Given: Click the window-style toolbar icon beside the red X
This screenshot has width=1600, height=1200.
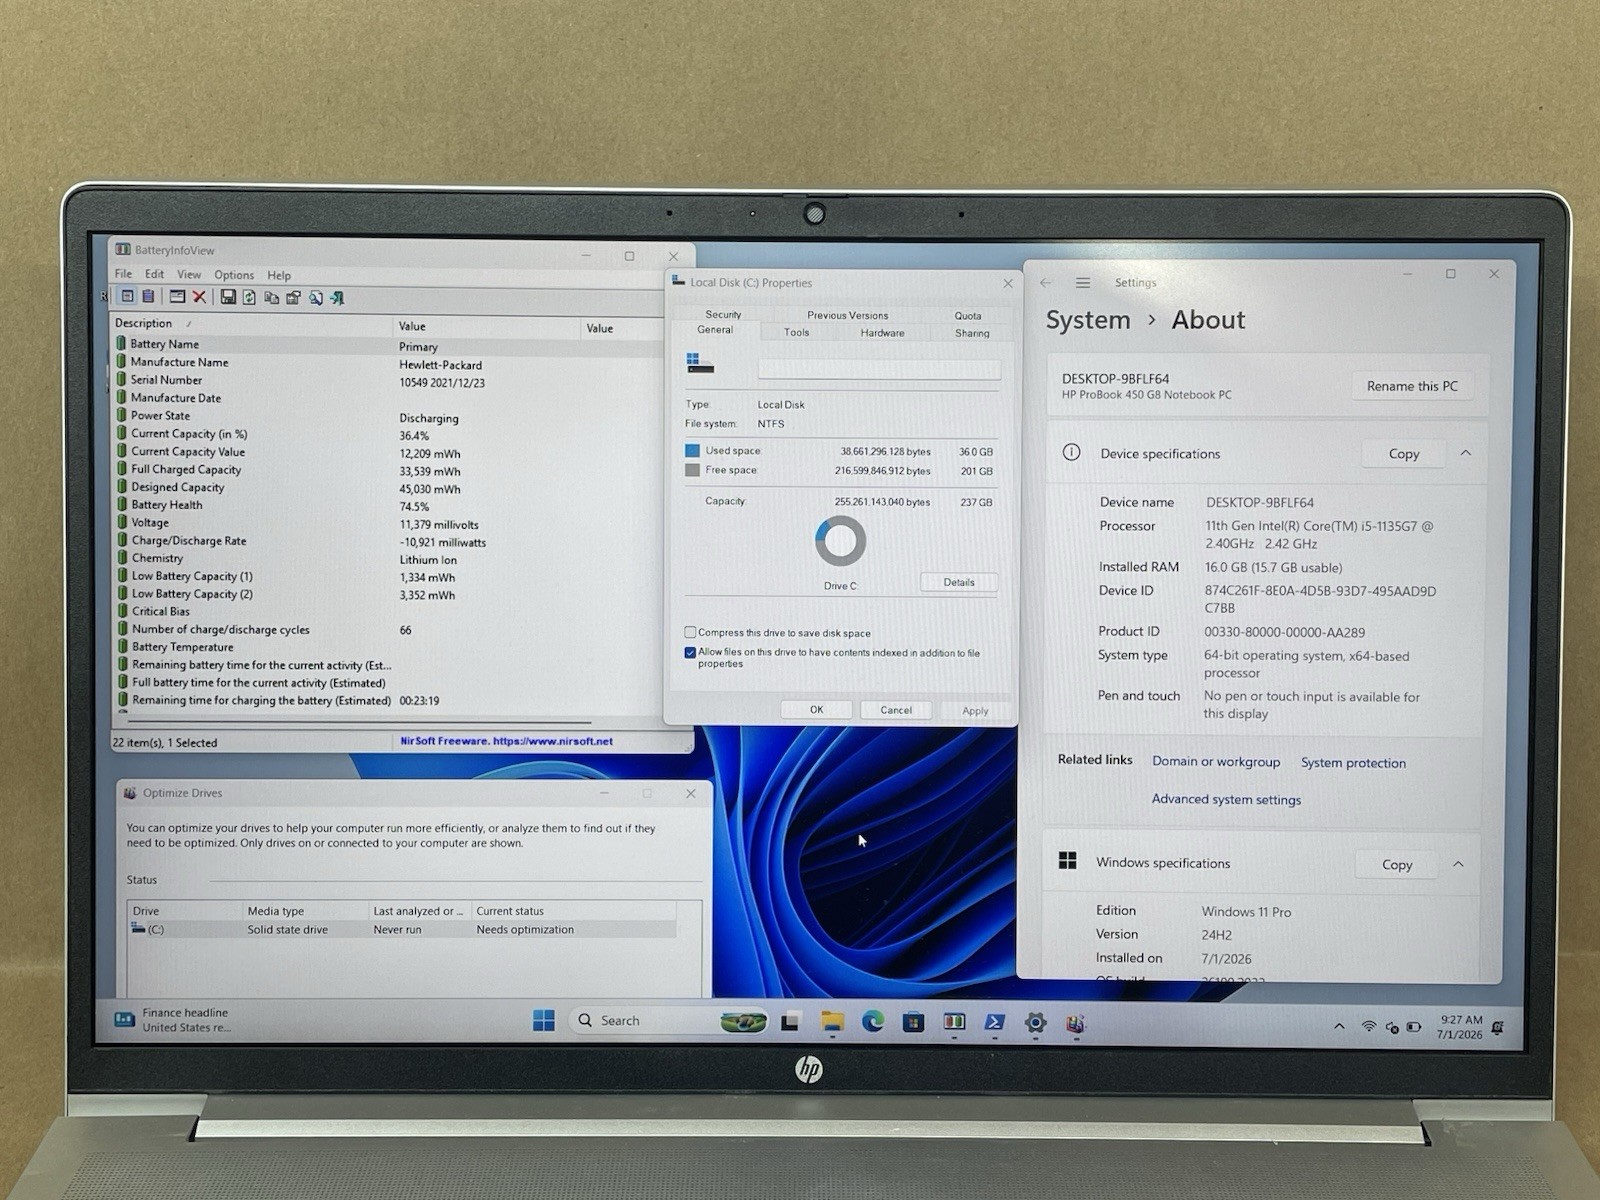Looking at the screenshot, I should 177,296.
